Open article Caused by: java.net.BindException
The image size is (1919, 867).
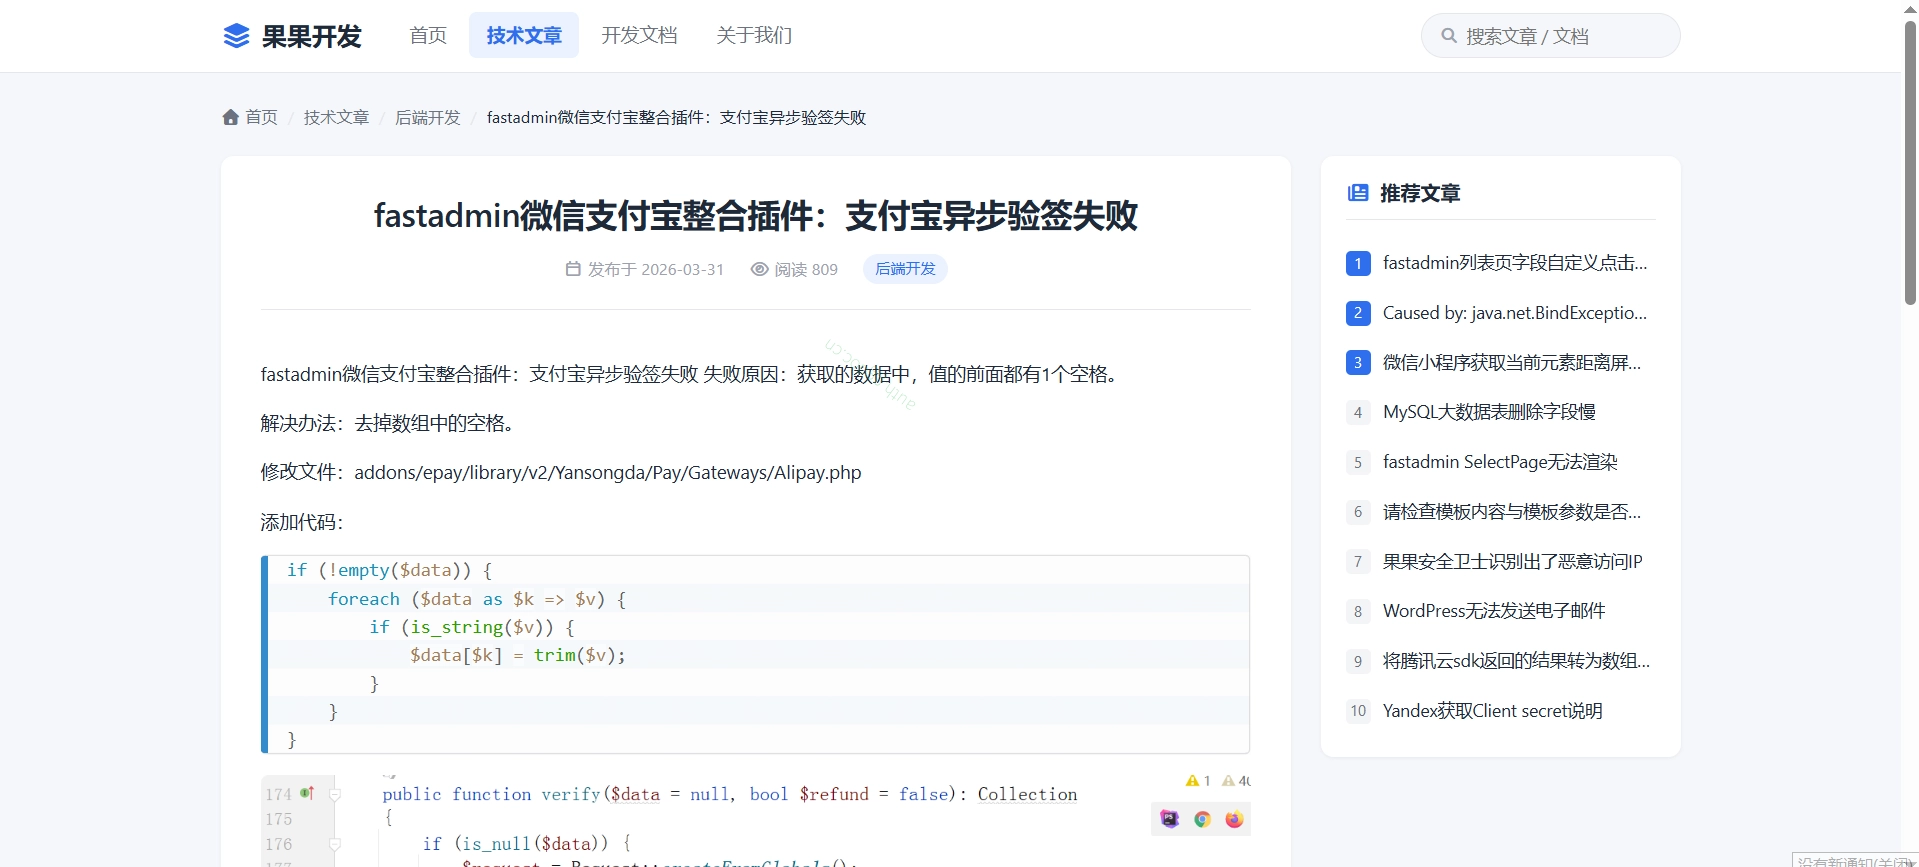tap(1515, 313)
